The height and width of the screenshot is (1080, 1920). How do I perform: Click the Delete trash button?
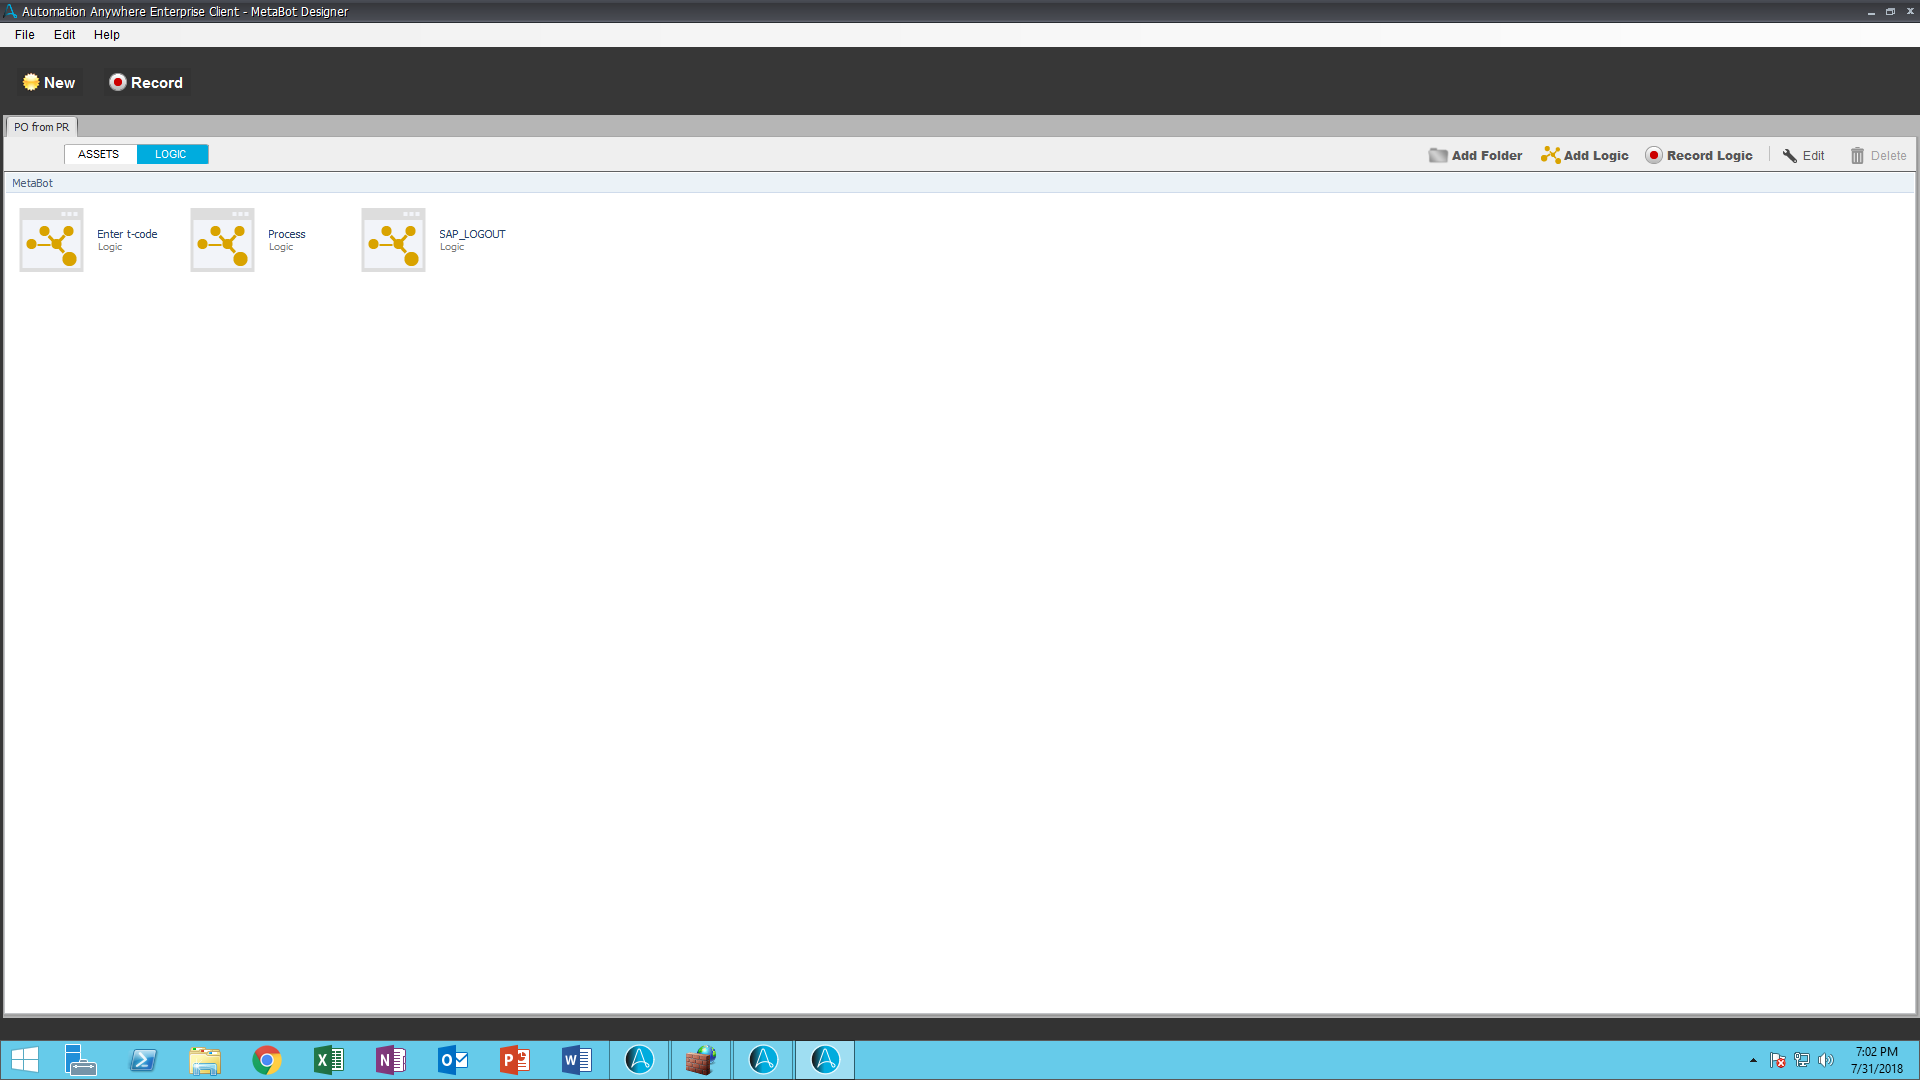[x=1878, y=156]
